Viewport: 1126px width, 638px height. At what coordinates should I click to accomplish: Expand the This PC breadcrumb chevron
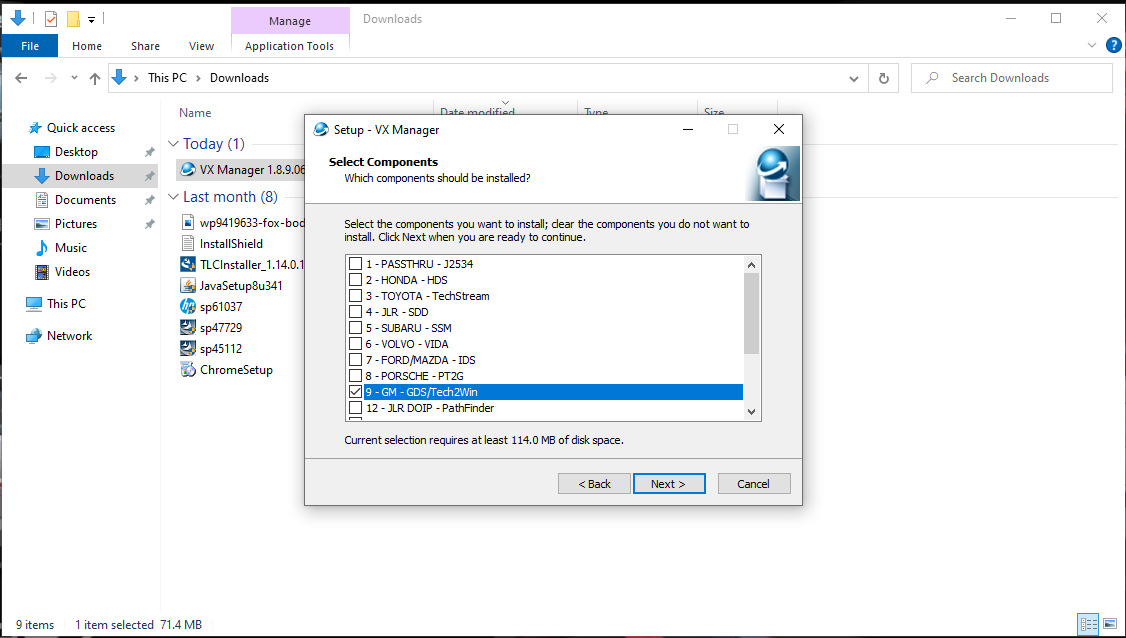click(197, 78)
